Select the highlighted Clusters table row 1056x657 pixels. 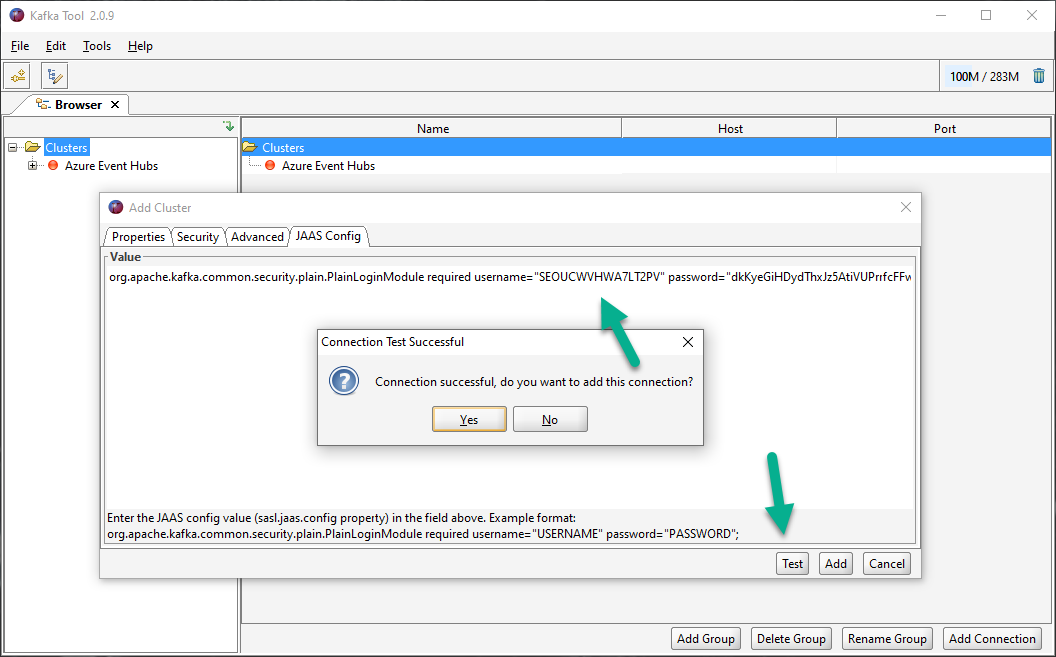646,147
